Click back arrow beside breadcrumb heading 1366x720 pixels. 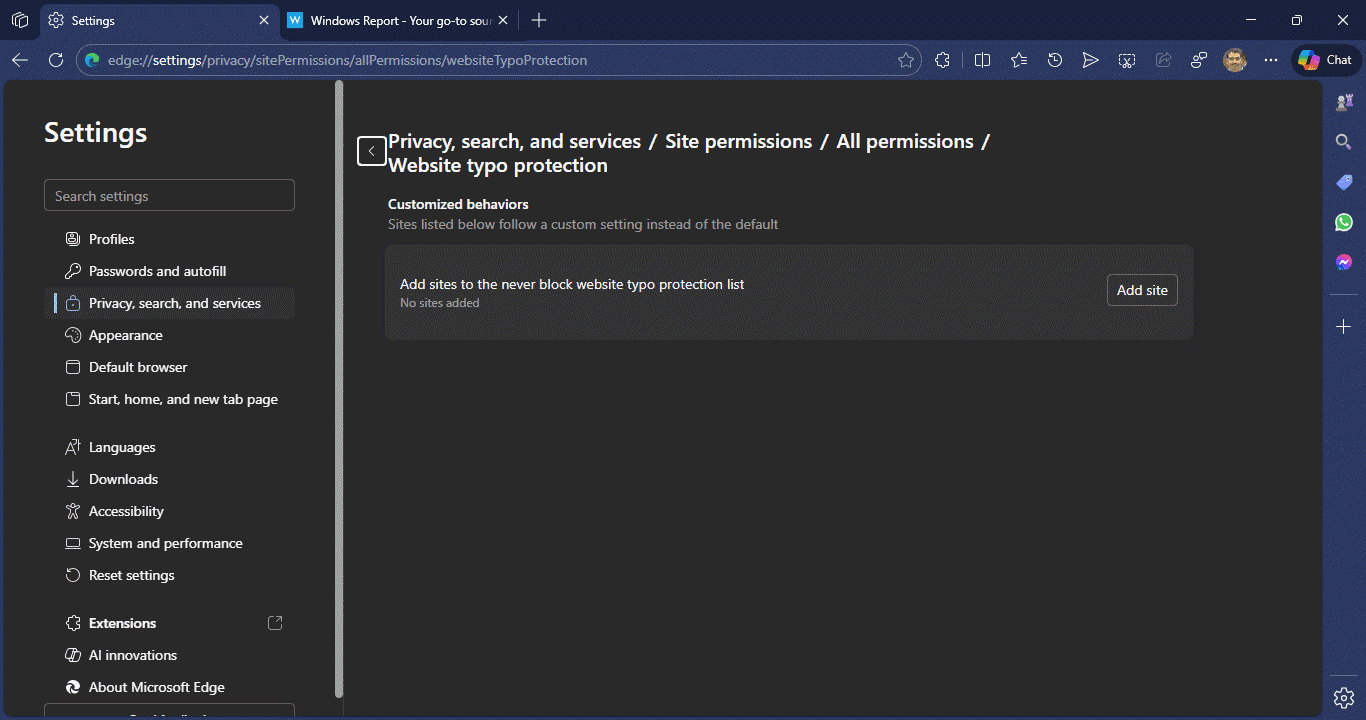[372, 151]
